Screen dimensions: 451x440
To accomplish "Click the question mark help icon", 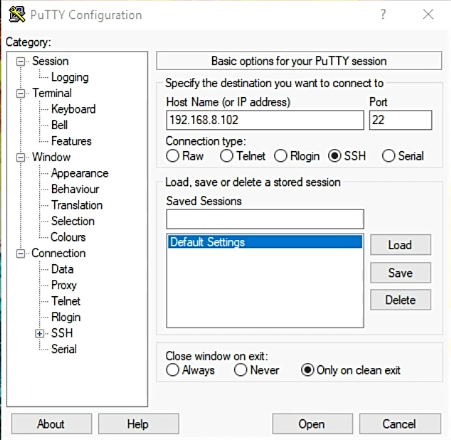I will pyautogui.click(x=383, y=14).
